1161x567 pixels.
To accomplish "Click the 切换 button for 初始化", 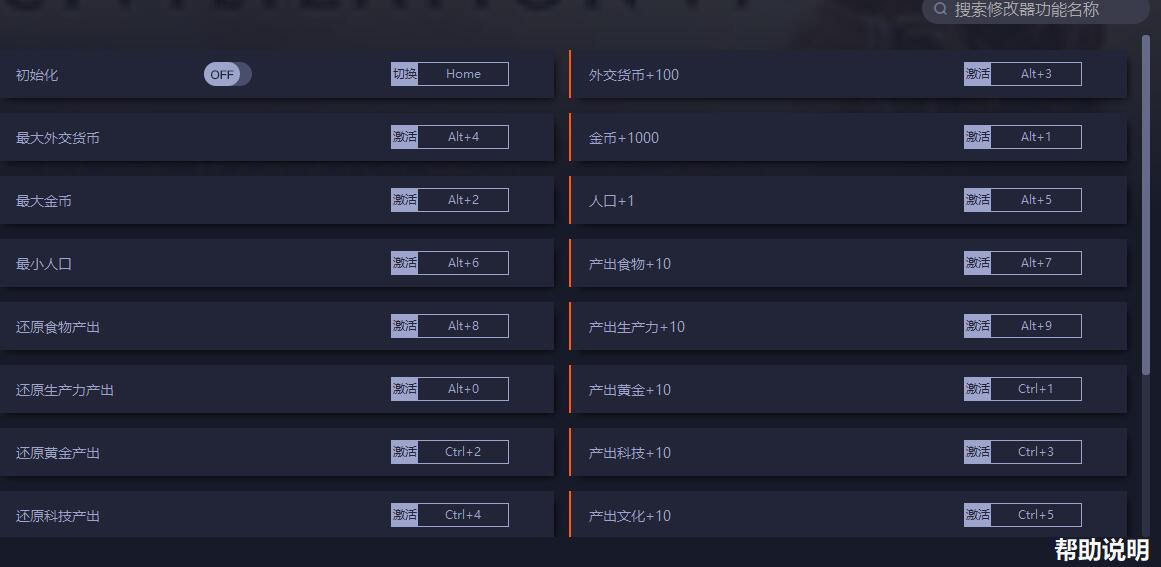I will (404, 74).
